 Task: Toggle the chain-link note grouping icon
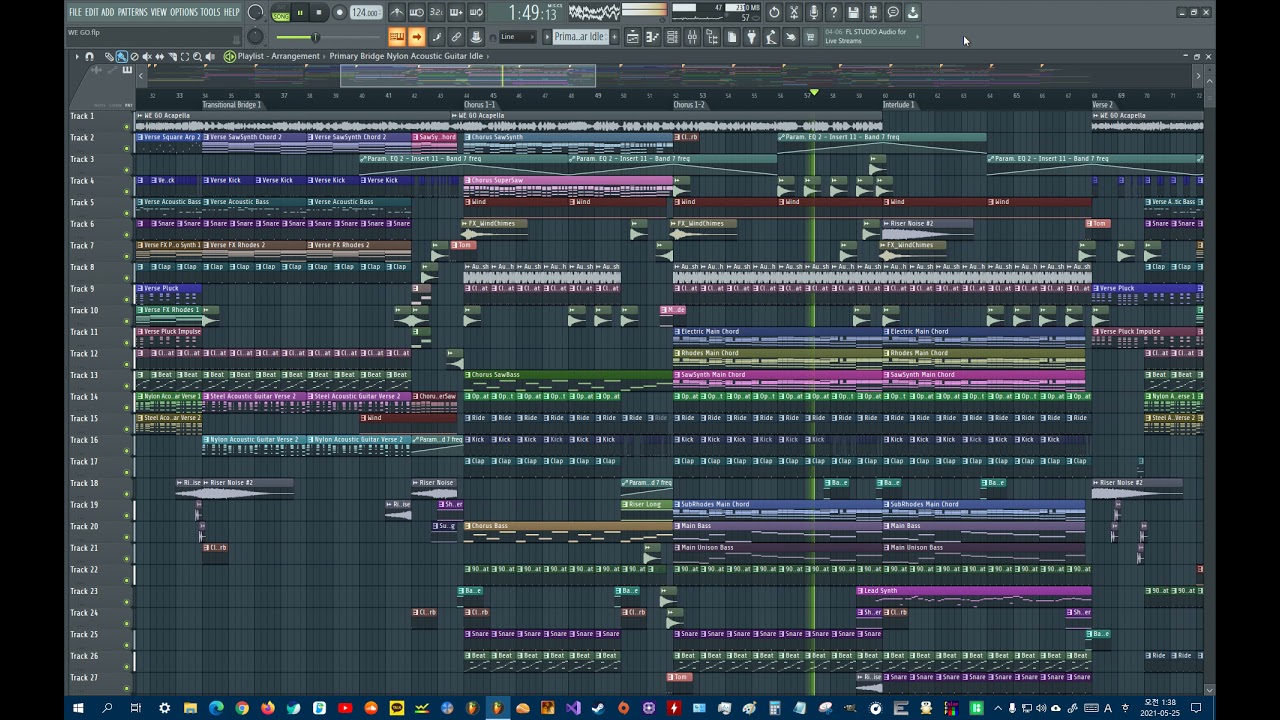tap(455, 37)
